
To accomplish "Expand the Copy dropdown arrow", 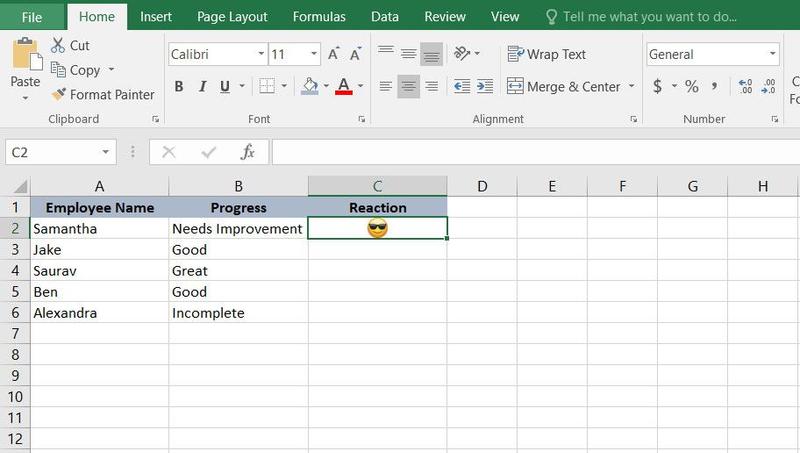I will tap(111, 69).
